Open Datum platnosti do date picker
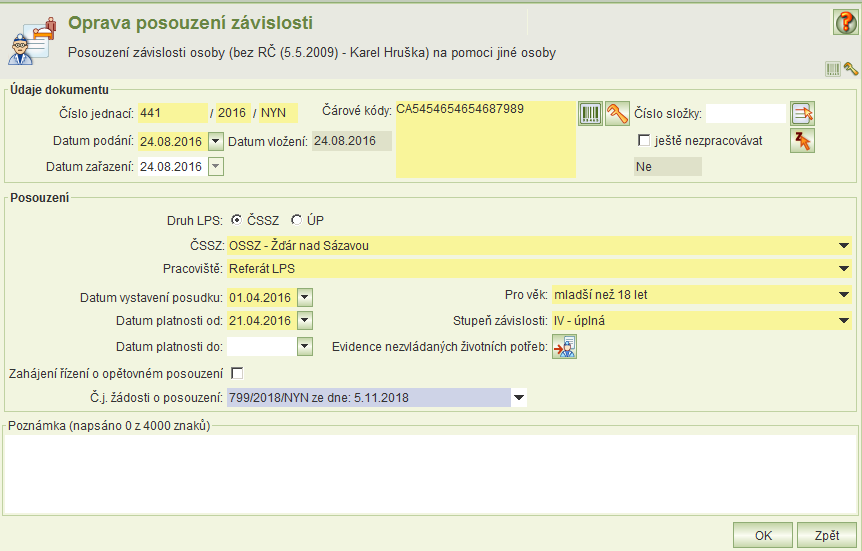862x551 pixels. point(305,346)
